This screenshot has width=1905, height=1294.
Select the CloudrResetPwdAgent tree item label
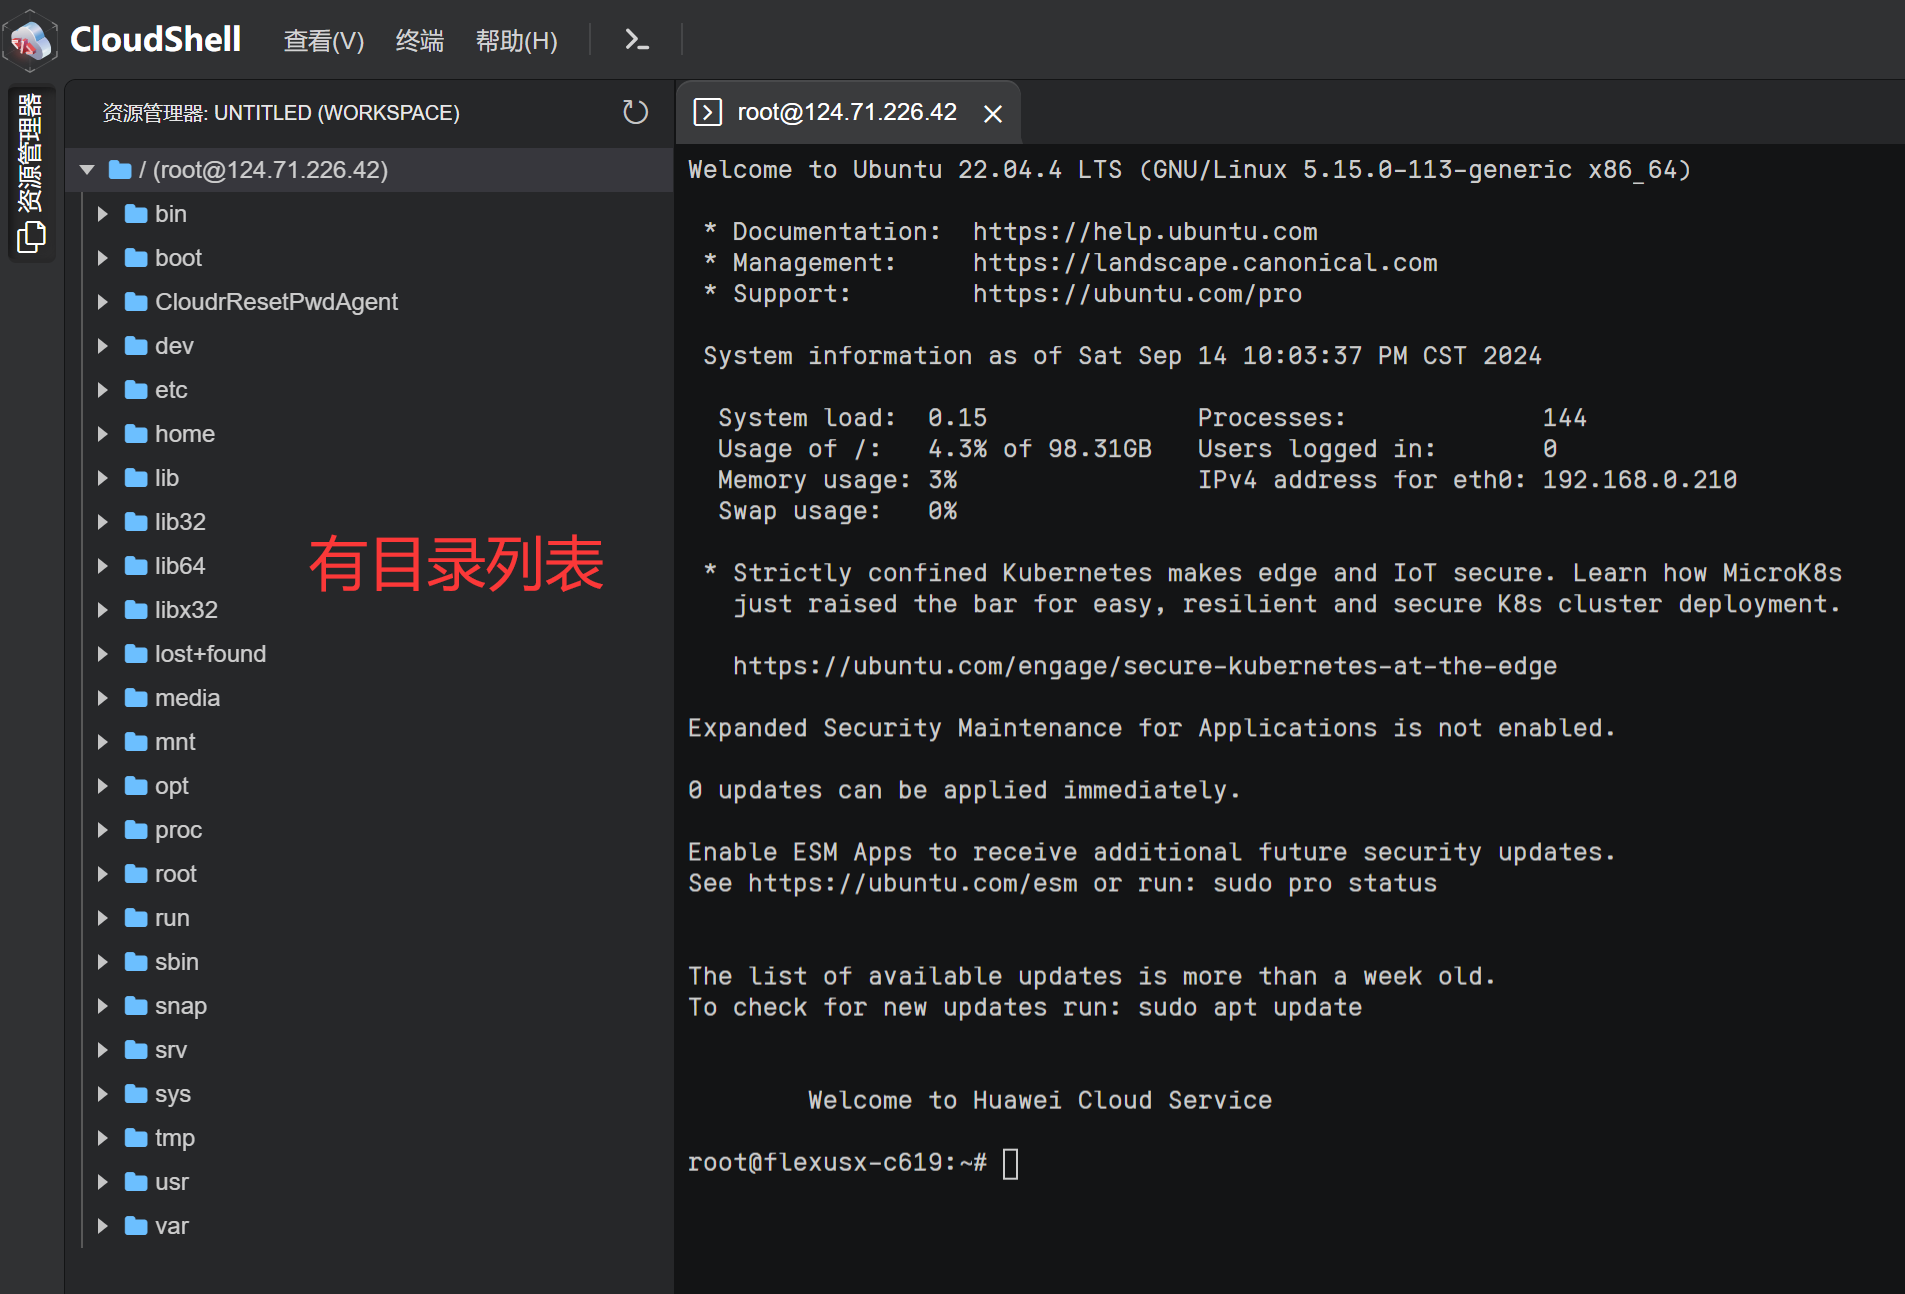276,302
